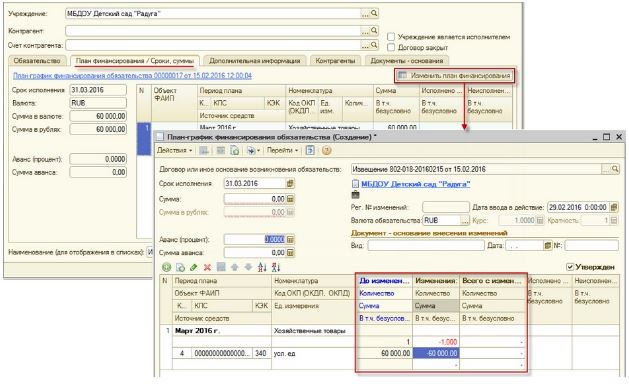Screen dimensions: 629x384
Task: Open ellipsis selector in Контрагент field
Action: (x=365, y=30)
